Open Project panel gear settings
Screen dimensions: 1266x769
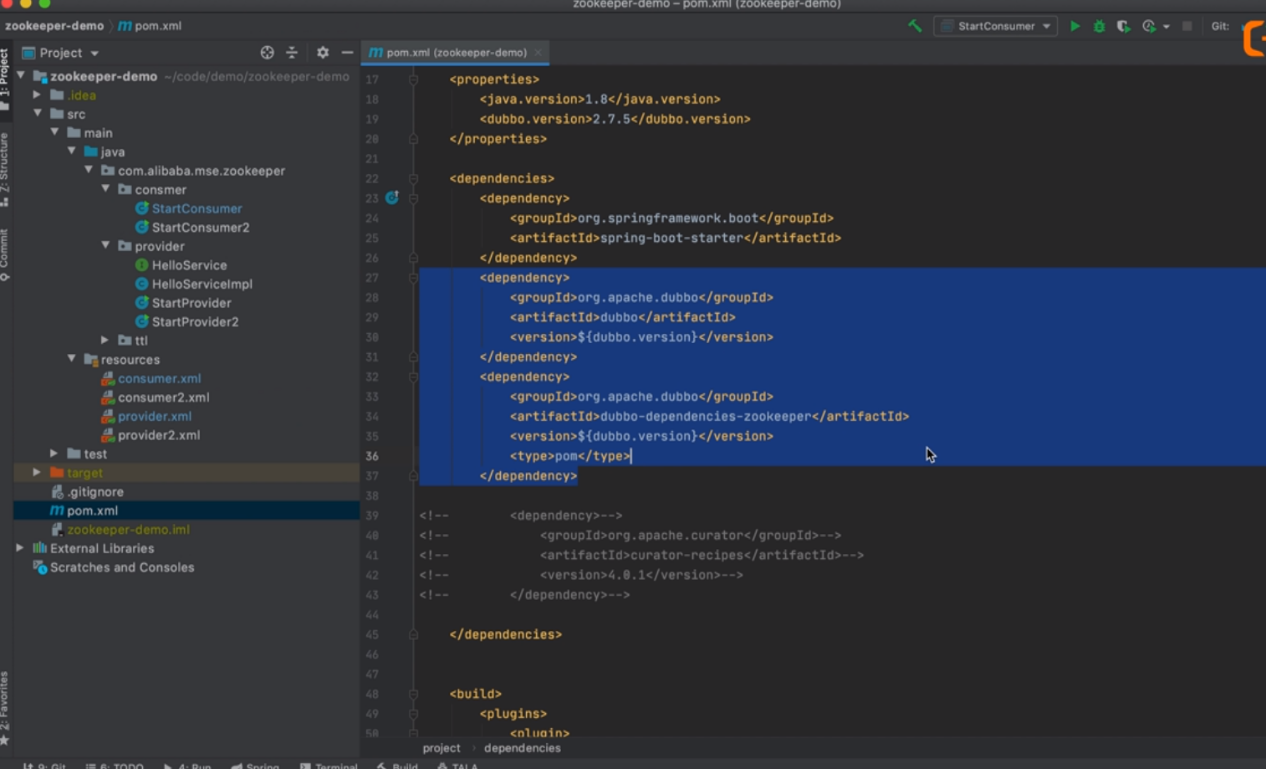click(322, 52)
